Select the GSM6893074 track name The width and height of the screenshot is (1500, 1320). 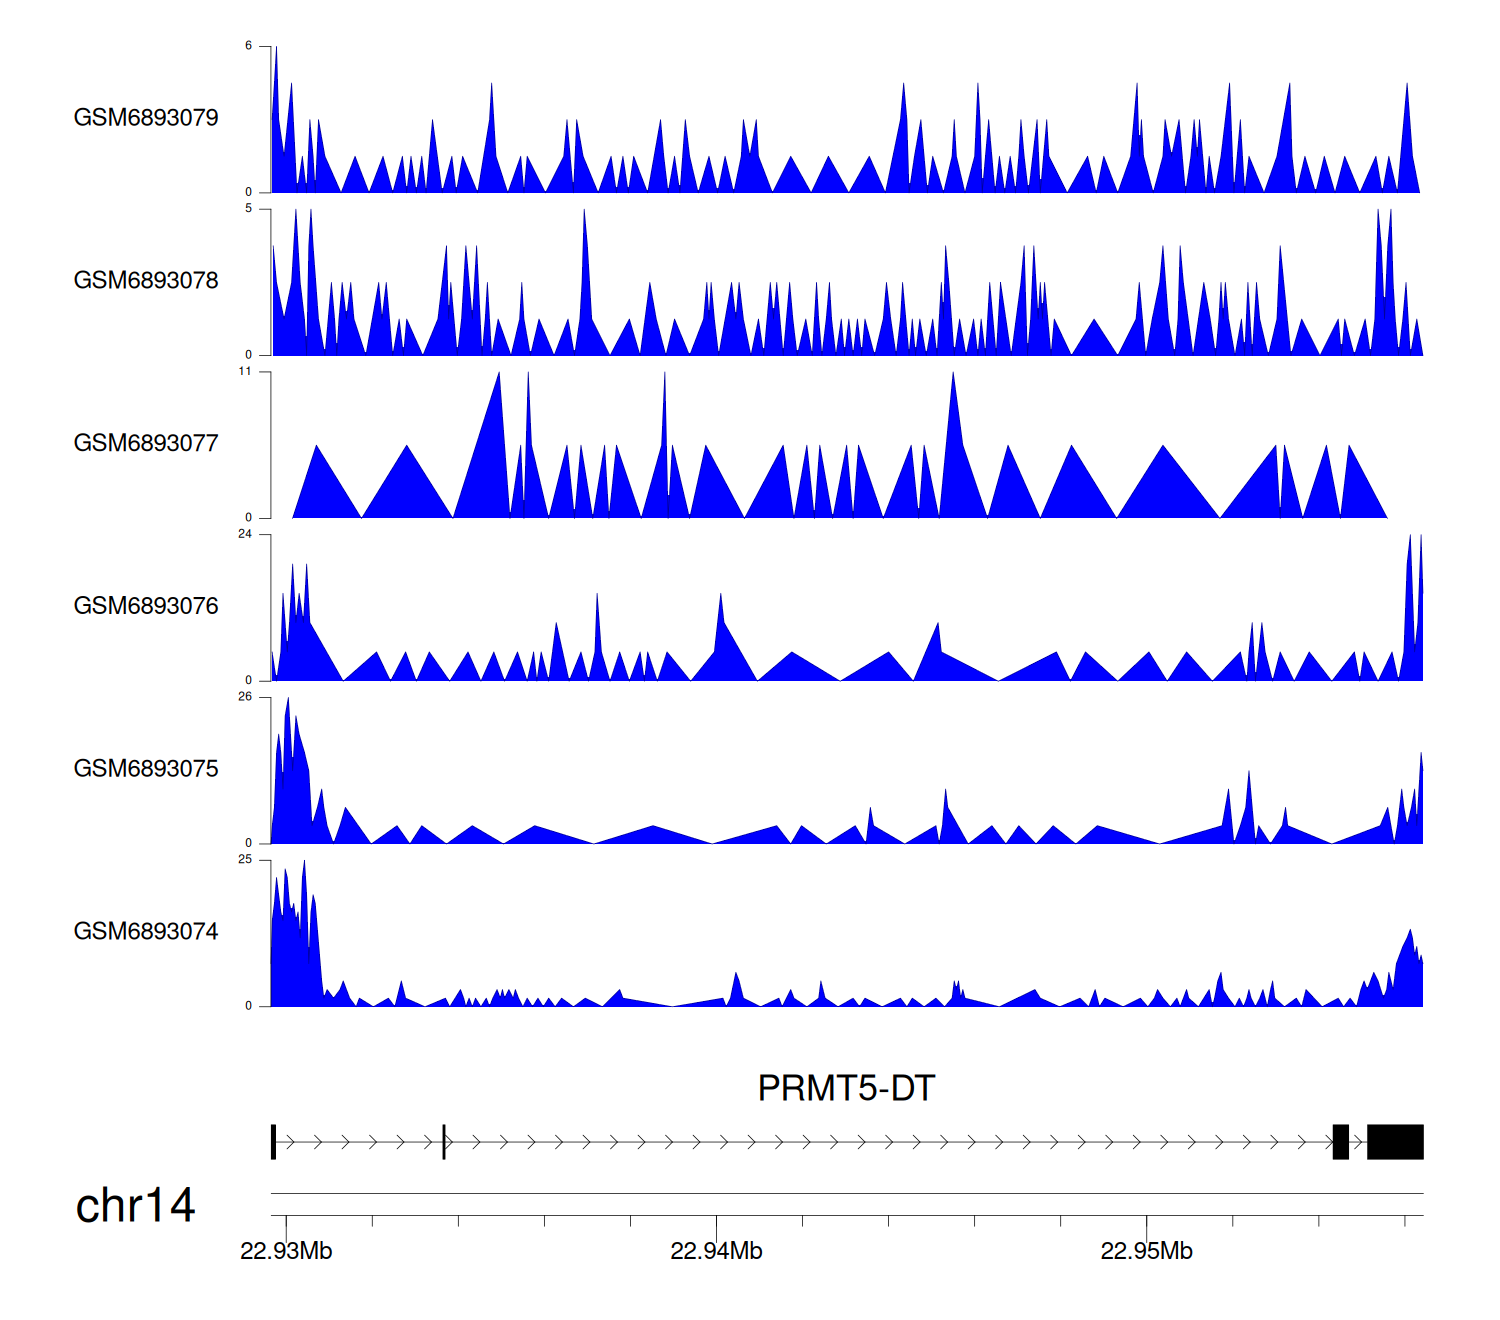[x=146, y=932]
